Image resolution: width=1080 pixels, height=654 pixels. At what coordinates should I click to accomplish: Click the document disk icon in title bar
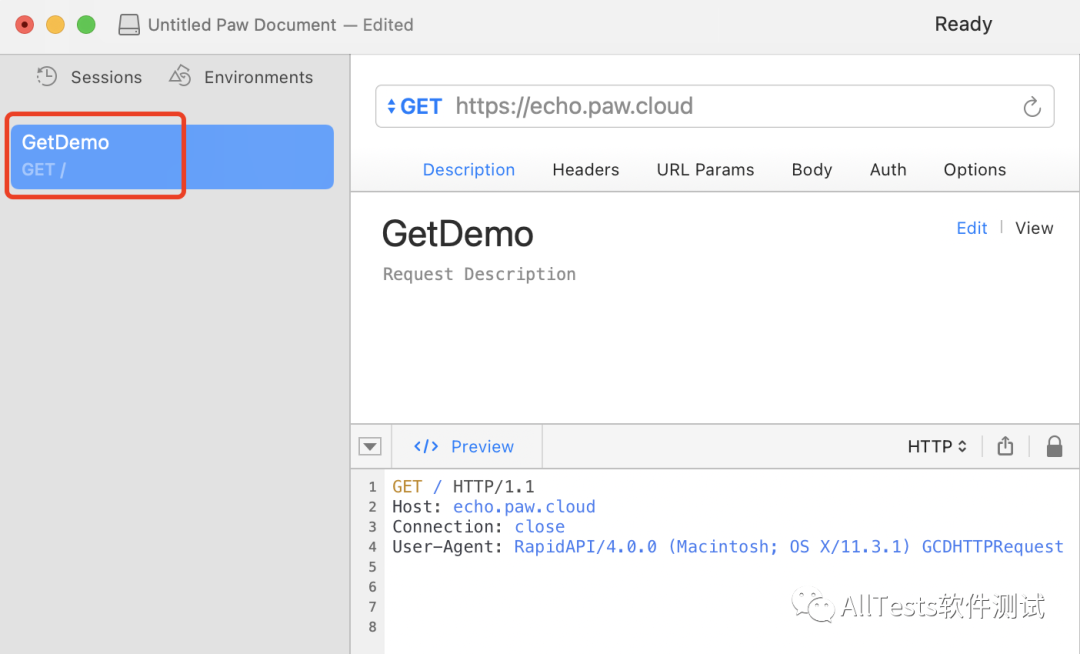129,25
